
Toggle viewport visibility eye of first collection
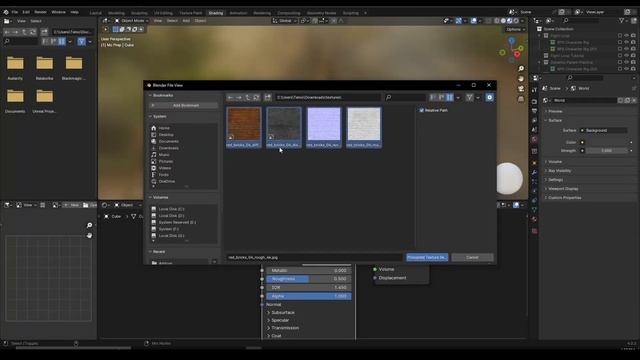(627, 36)
